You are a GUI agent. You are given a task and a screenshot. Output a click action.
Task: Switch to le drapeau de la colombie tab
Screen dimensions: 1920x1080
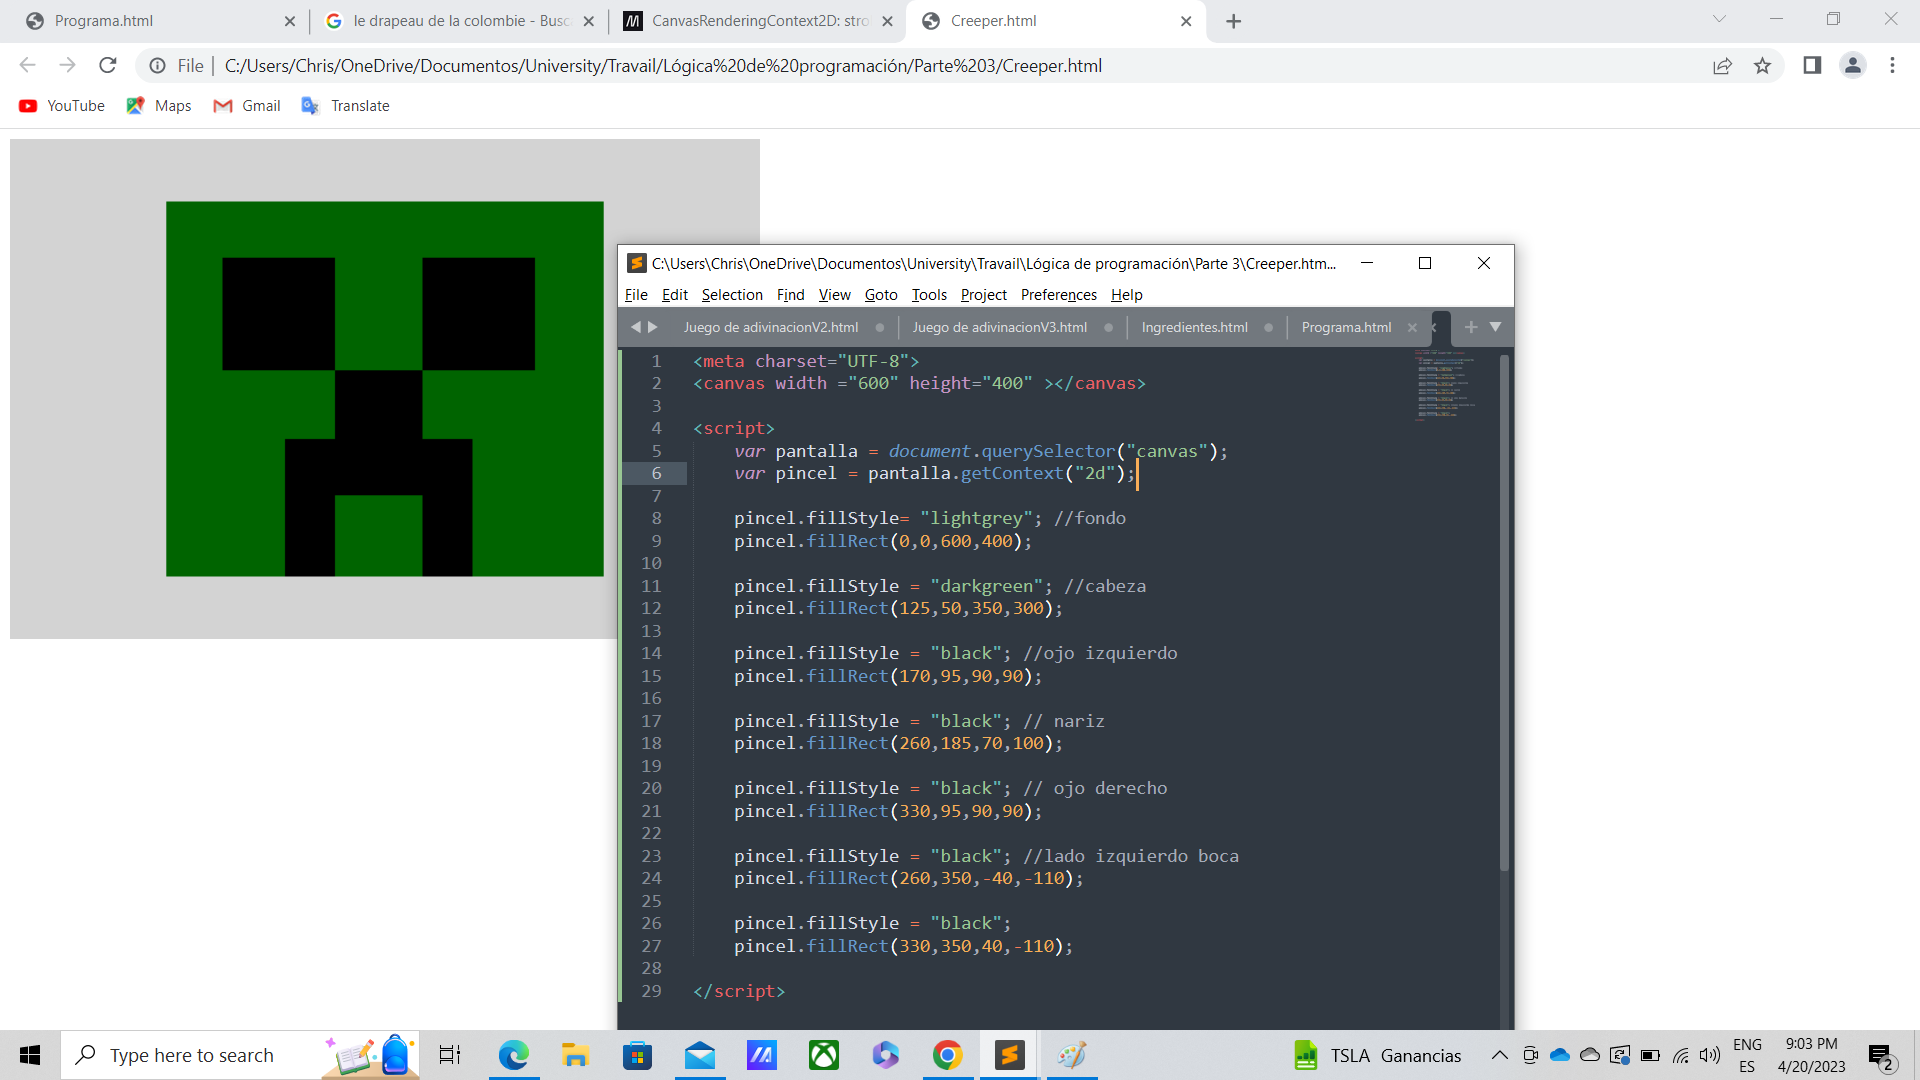[458, 21]
